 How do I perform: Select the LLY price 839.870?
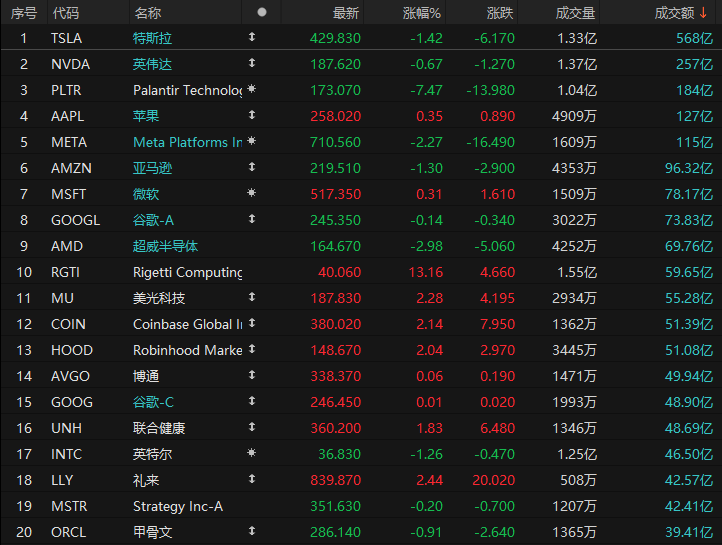(336, 480)
